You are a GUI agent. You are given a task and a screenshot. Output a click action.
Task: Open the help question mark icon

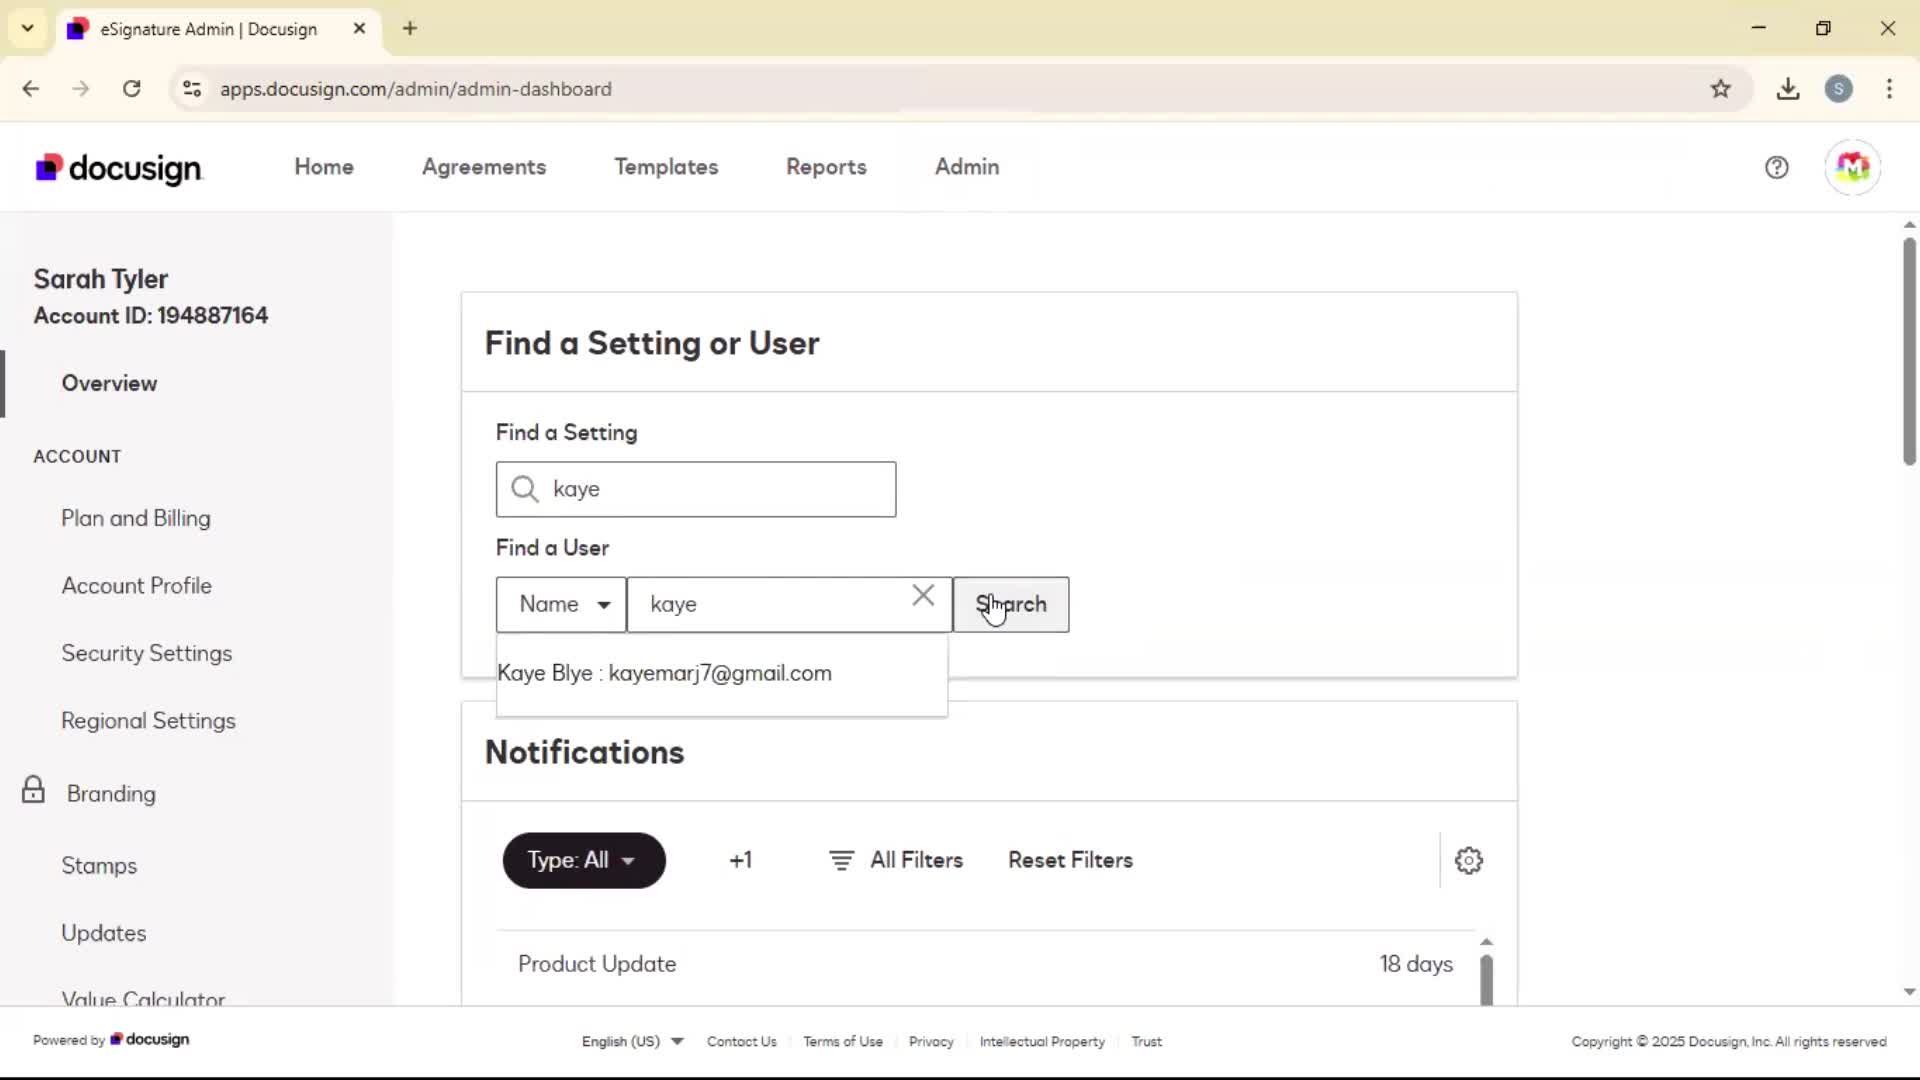point(1776,167)
